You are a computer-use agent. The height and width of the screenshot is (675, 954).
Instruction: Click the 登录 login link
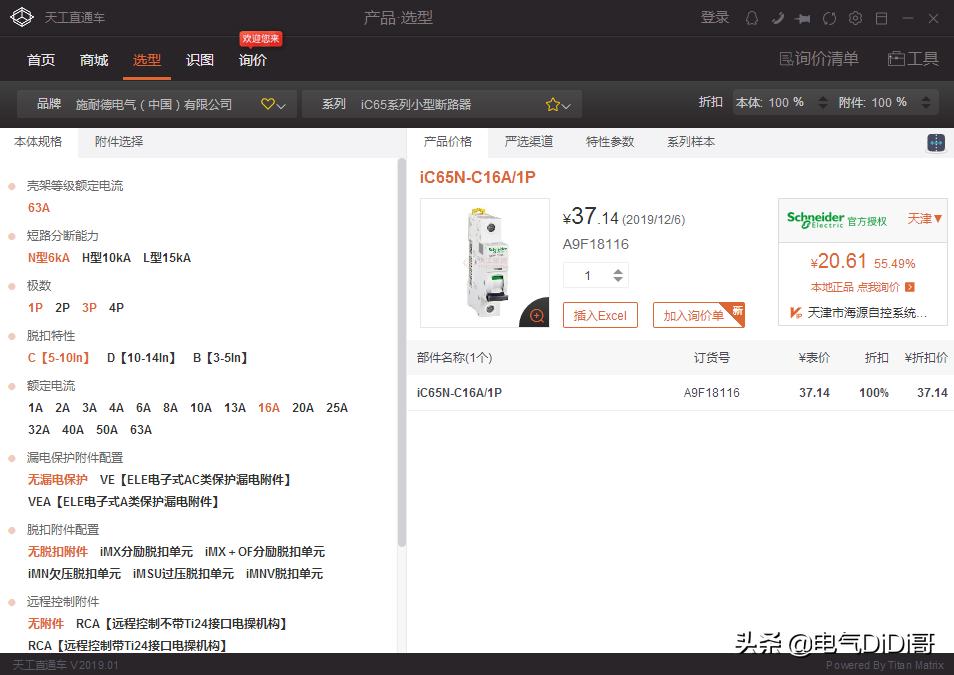[x=715, y=18]
